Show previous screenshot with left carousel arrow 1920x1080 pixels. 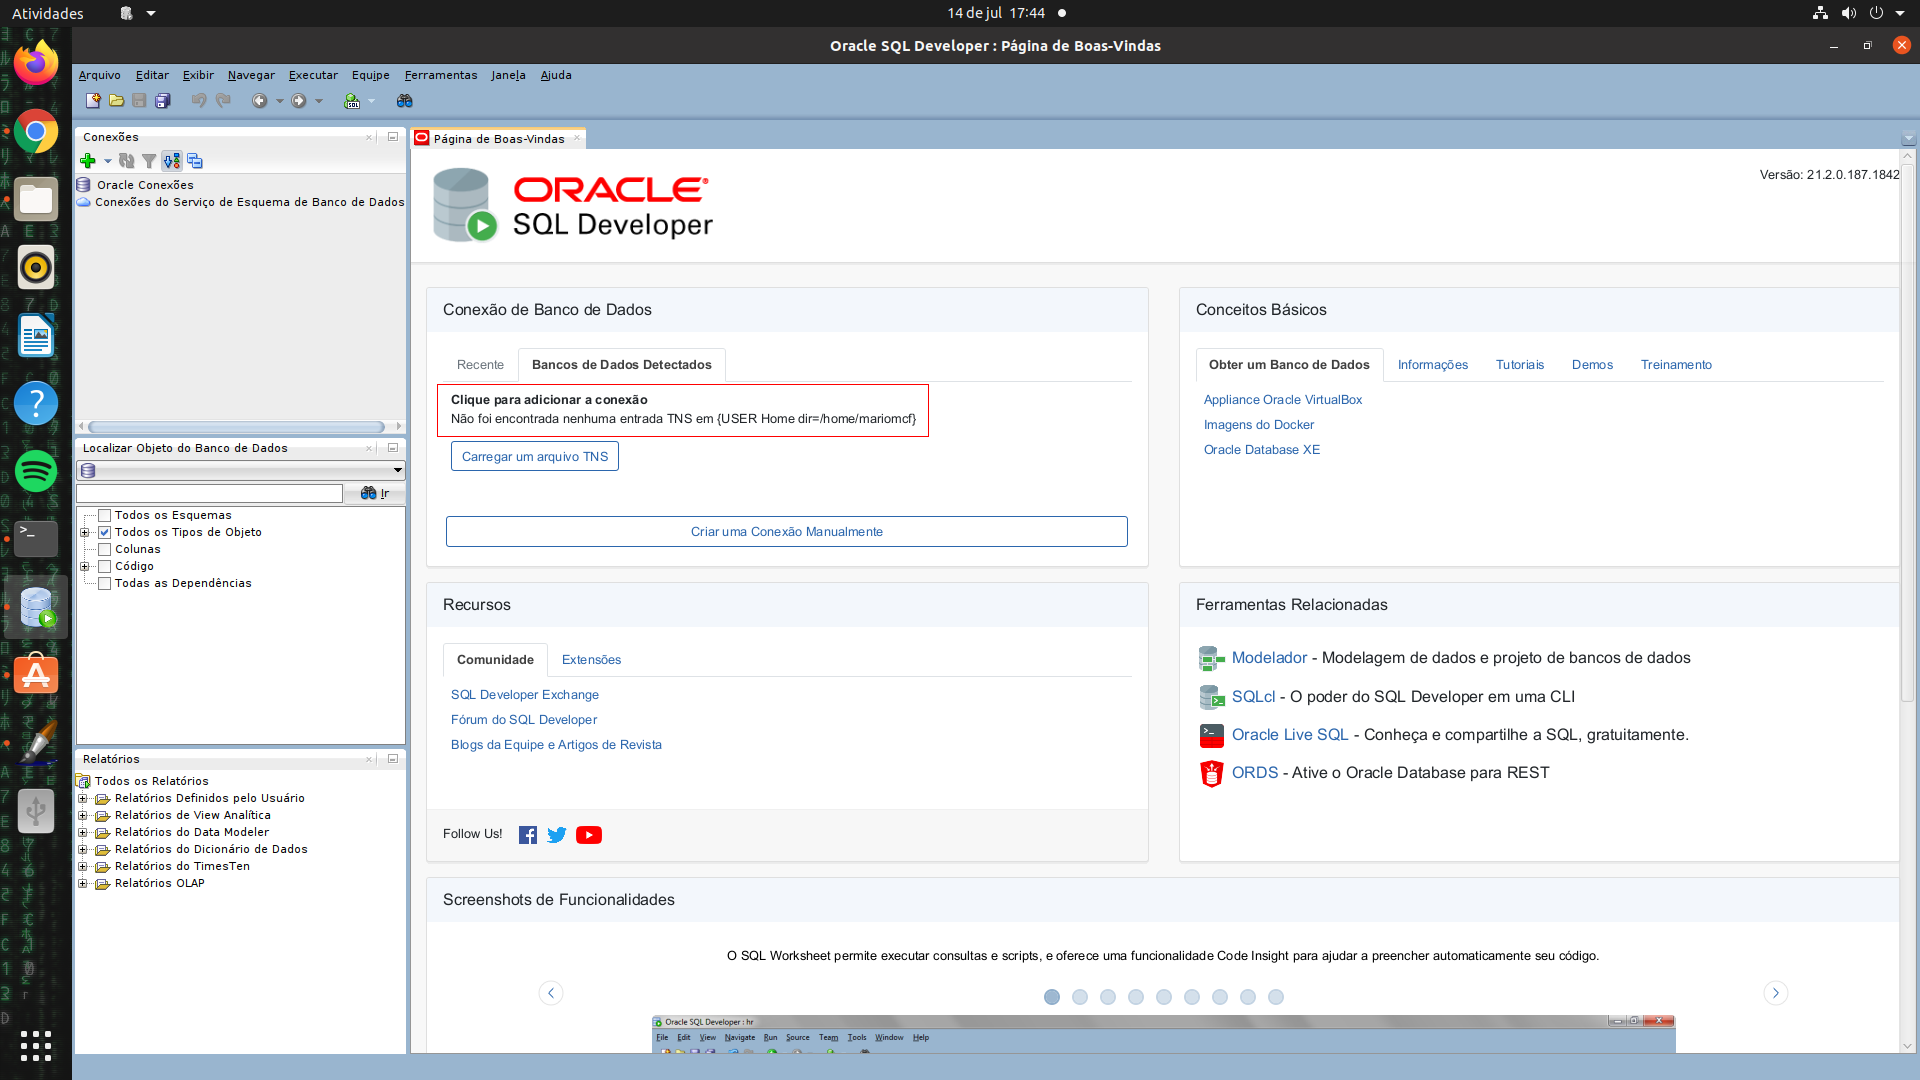[x=551, y=993]
